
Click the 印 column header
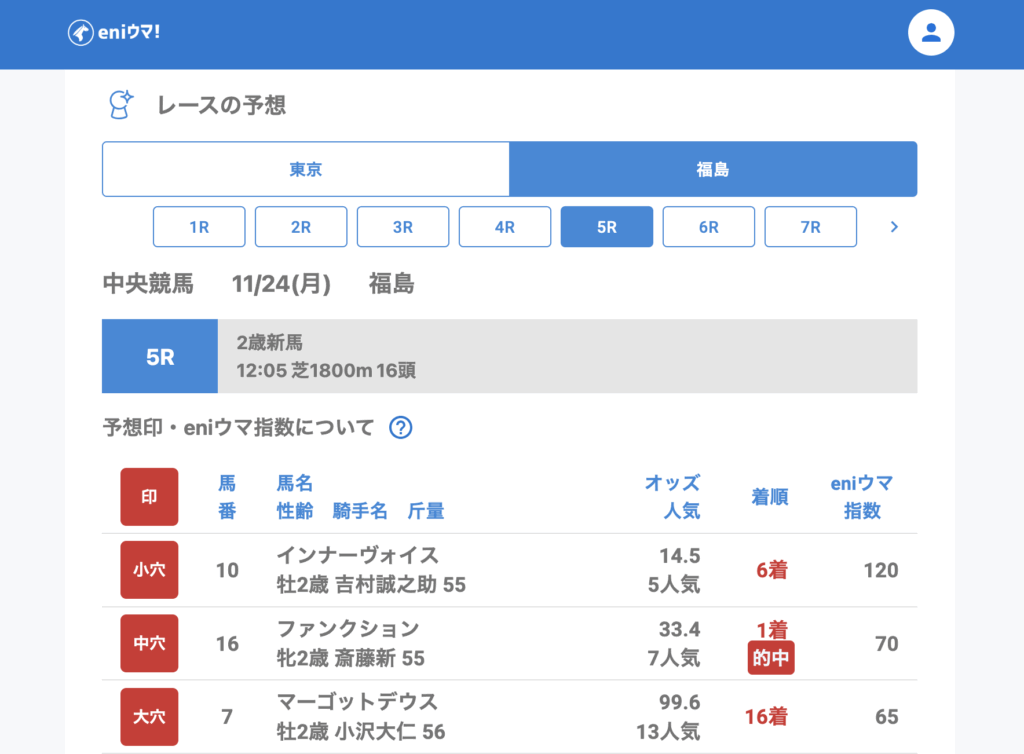pyautogui.click(x=149, y=497)
